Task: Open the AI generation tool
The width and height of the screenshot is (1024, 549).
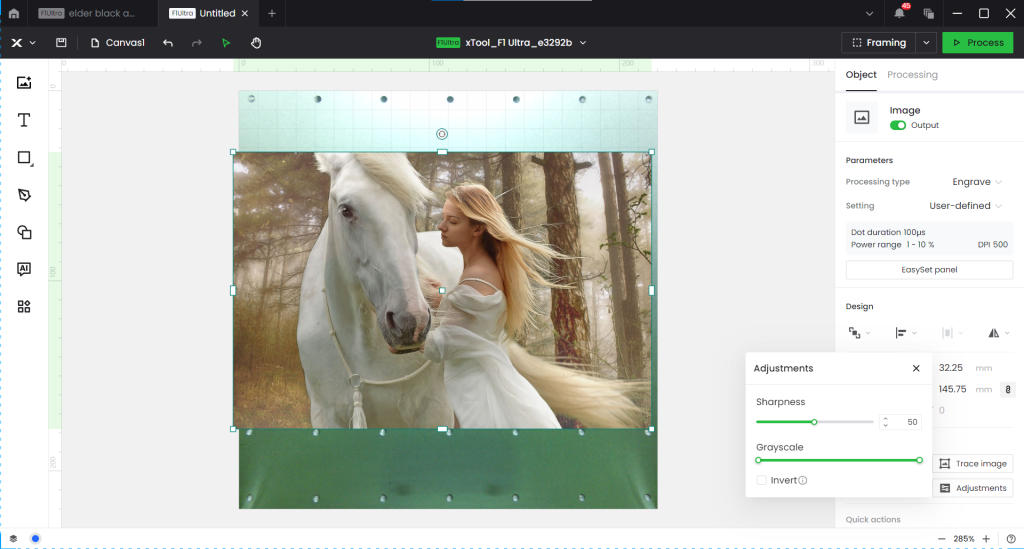Action: [x=24, y=269]
